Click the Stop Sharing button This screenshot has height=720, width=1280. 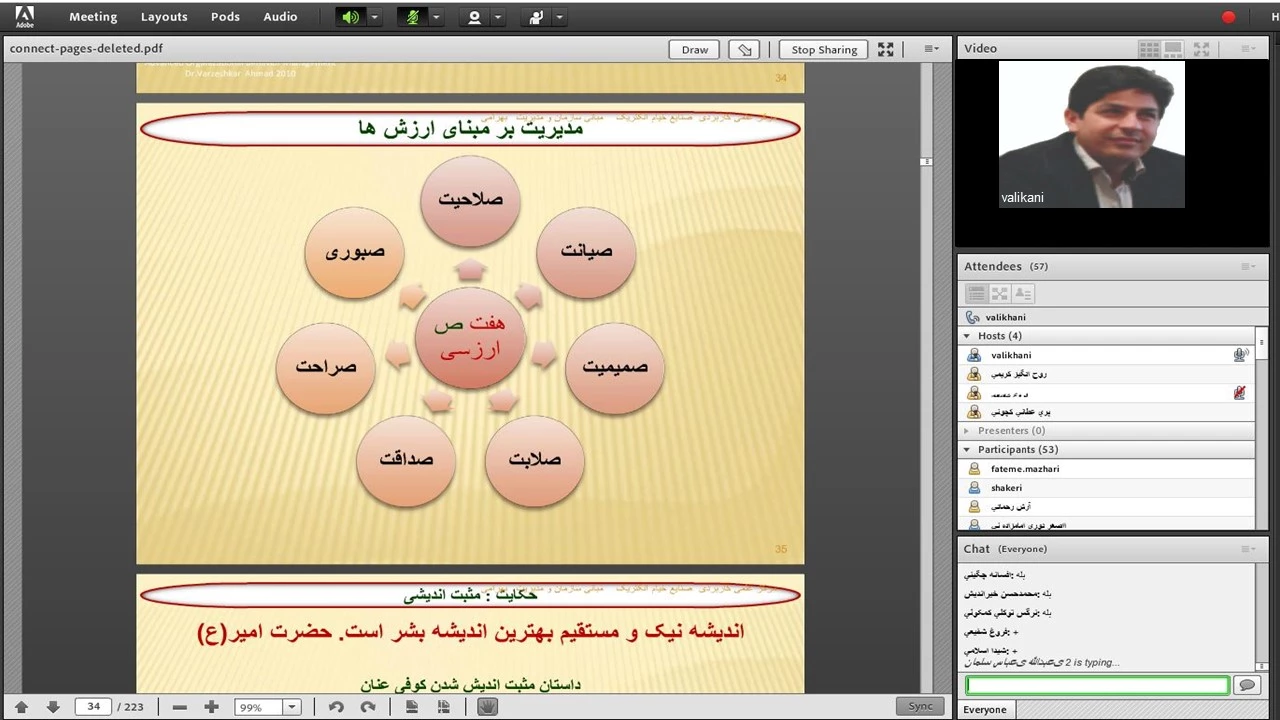click(824, 49)
